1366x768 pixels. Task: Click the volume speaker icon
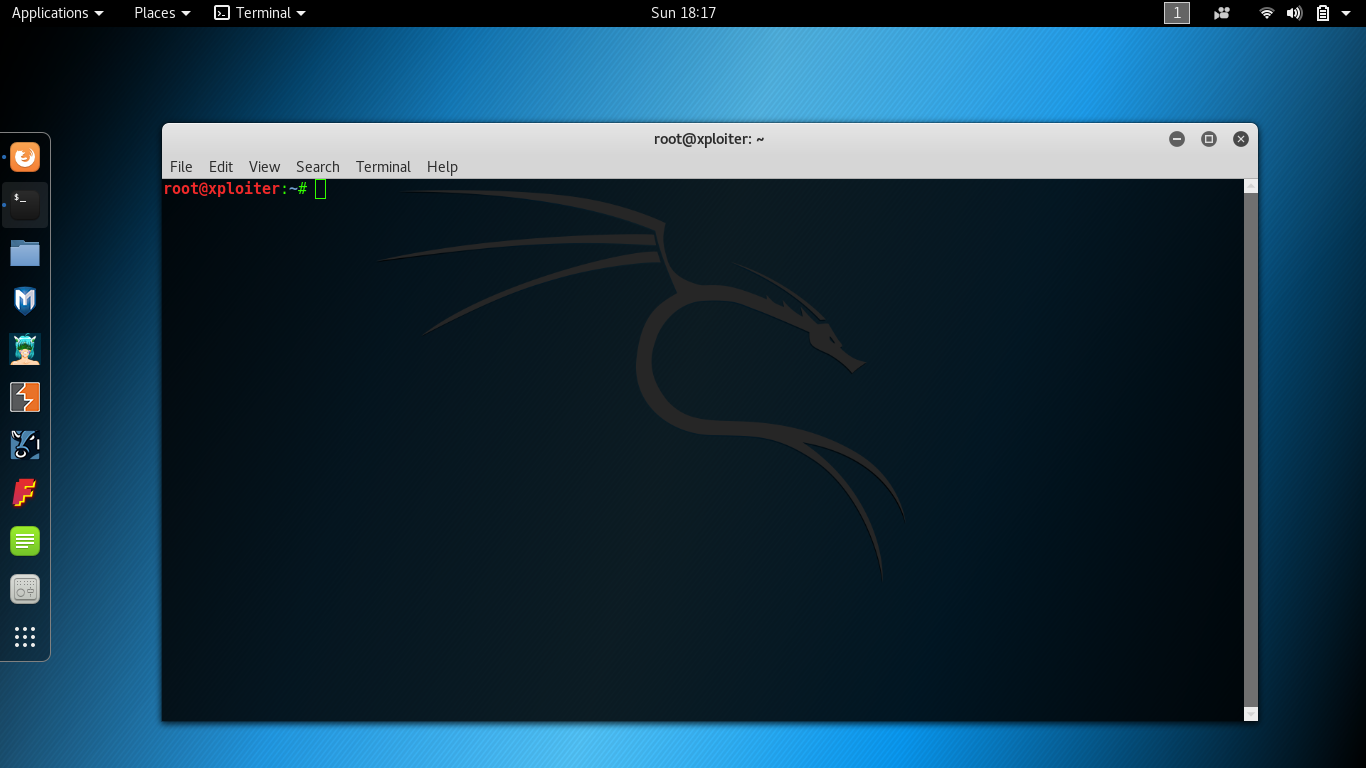click(x=1294, y=13)
